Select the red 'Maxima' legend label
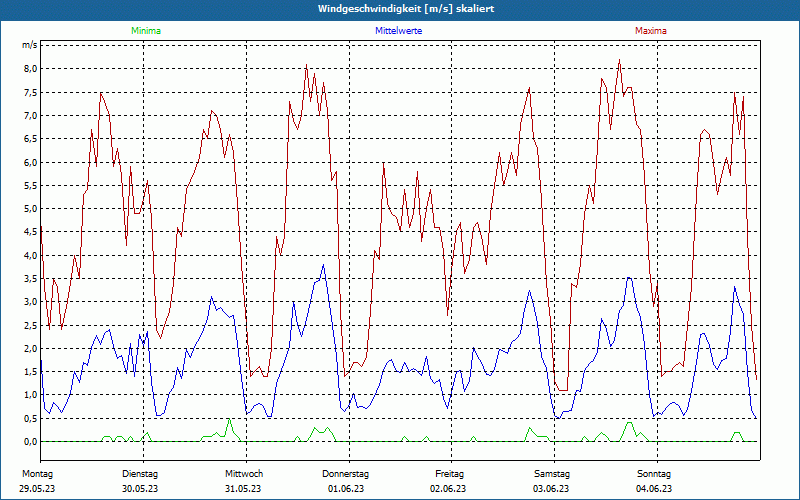800x500 pixels. (x=651, y=31)
